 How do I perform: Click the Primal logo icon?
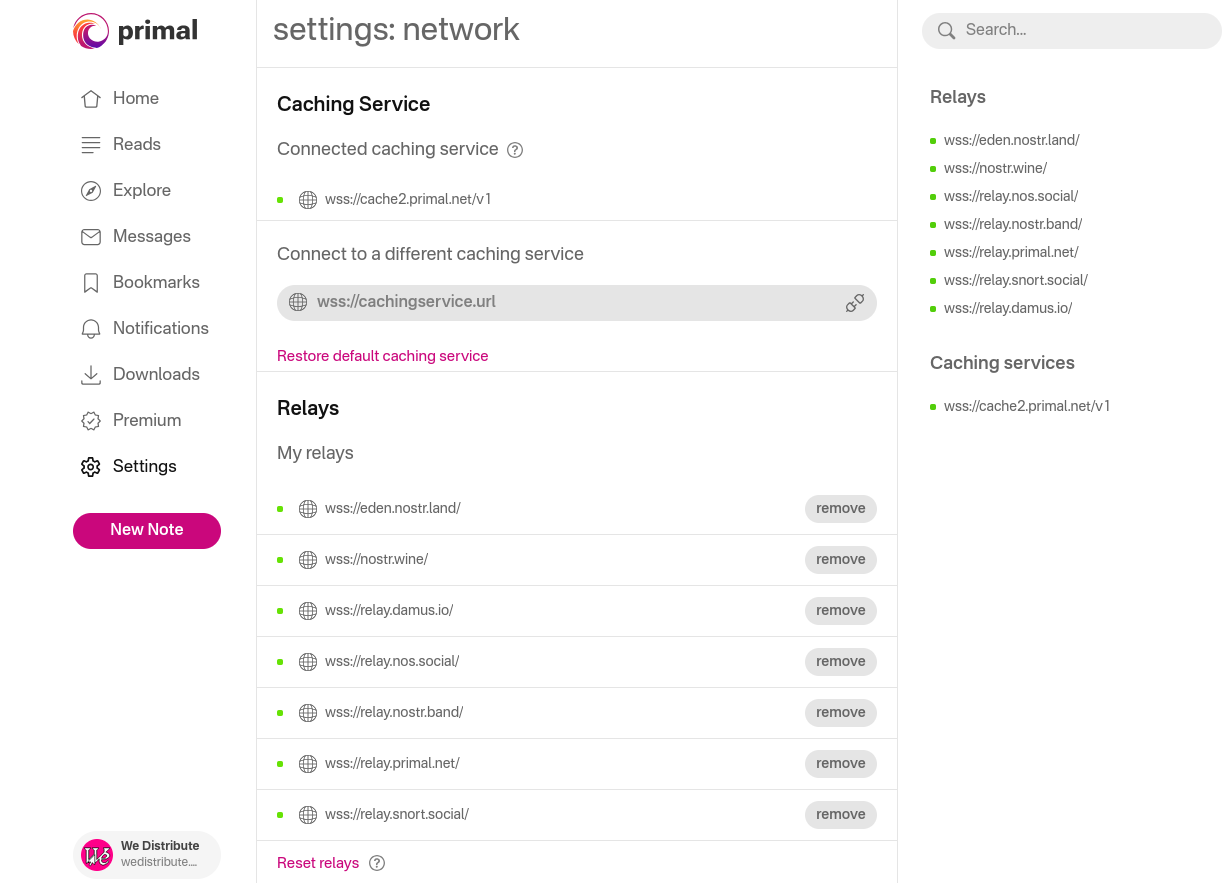(x=91, y=31)
